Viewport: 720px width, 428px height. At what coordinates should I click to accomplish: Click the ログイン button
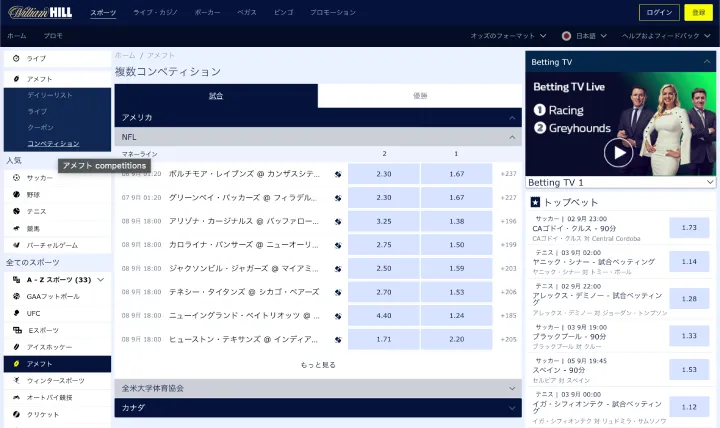click(x=659, y=12)
